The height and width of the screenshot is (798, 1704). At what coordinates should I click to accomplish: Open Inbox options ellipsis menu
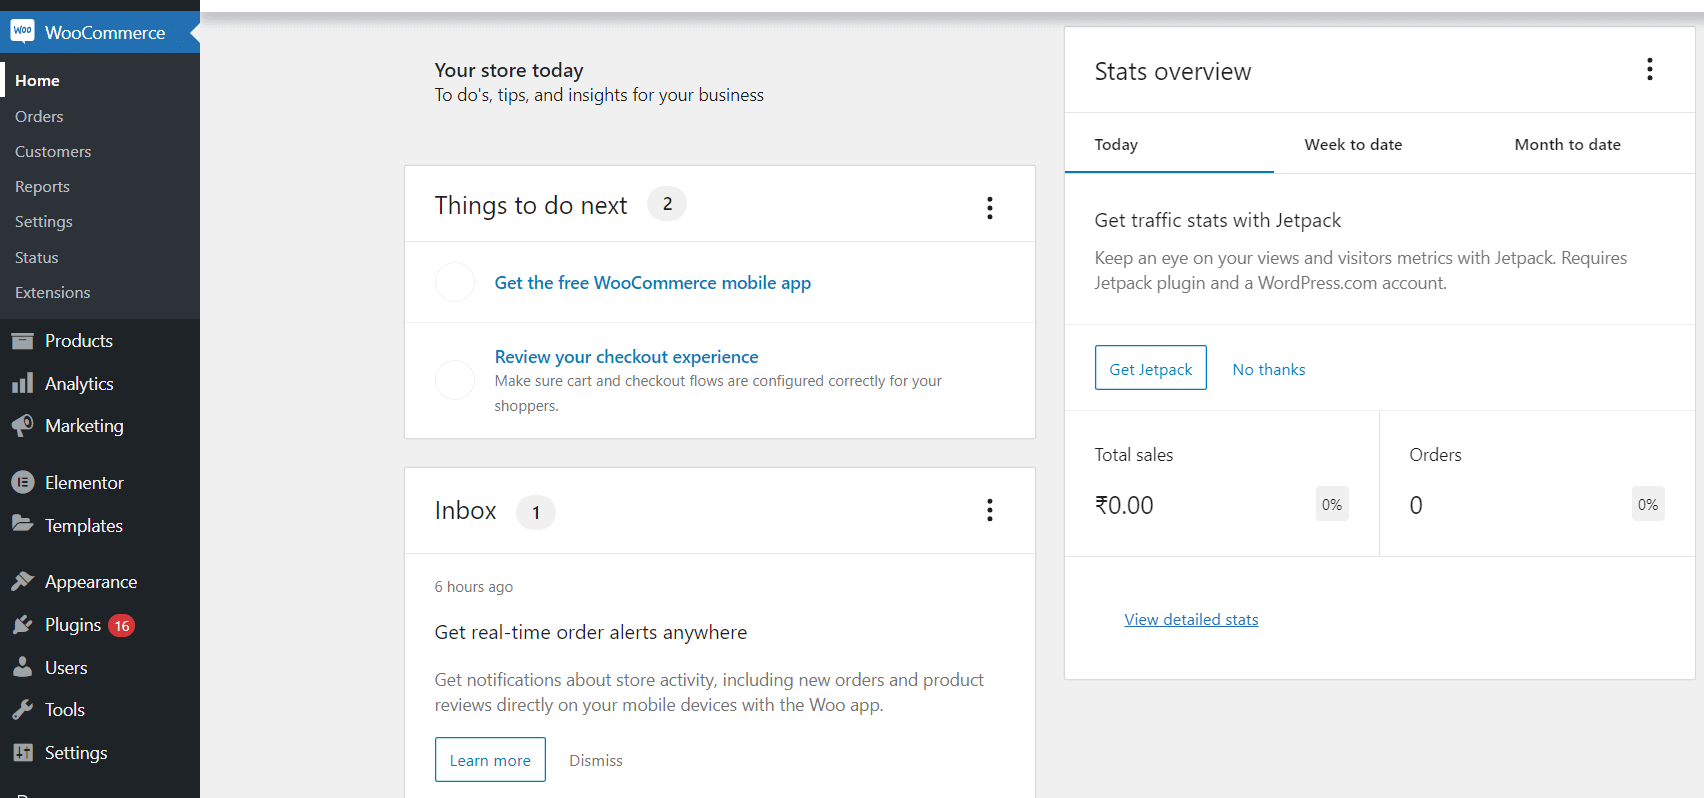pos(990,510)
